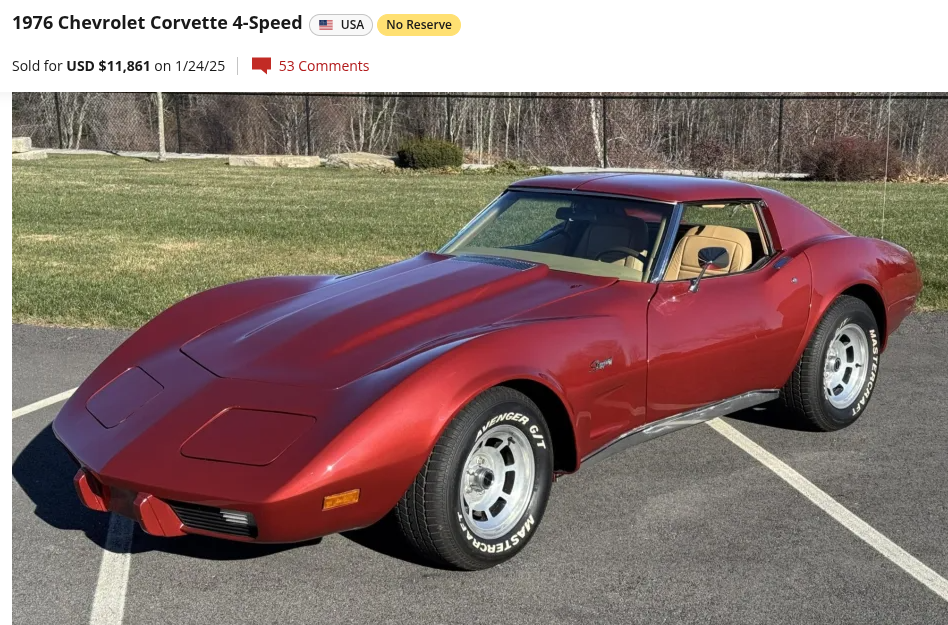Click the front wheel in the photo

click(x=476, y=479)
